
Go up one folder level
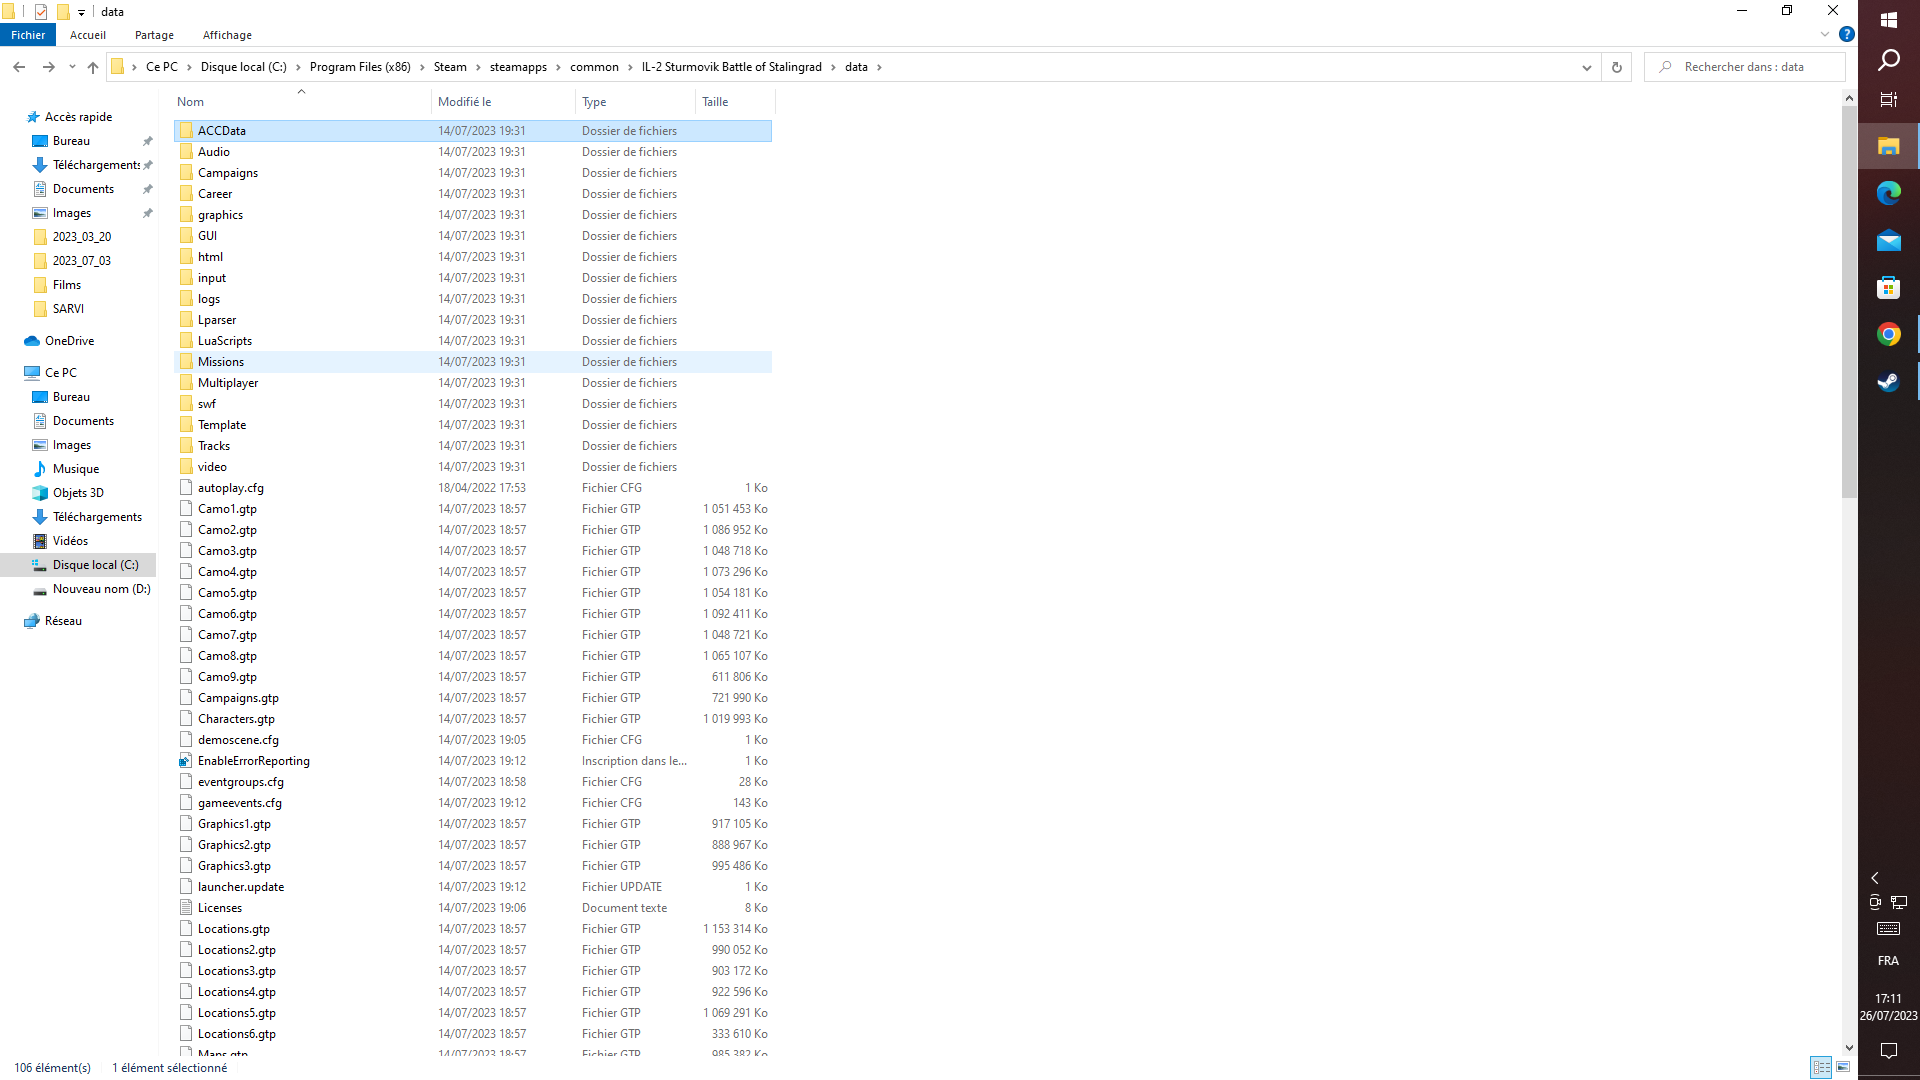pyautogui.click(x=93, y=67)
